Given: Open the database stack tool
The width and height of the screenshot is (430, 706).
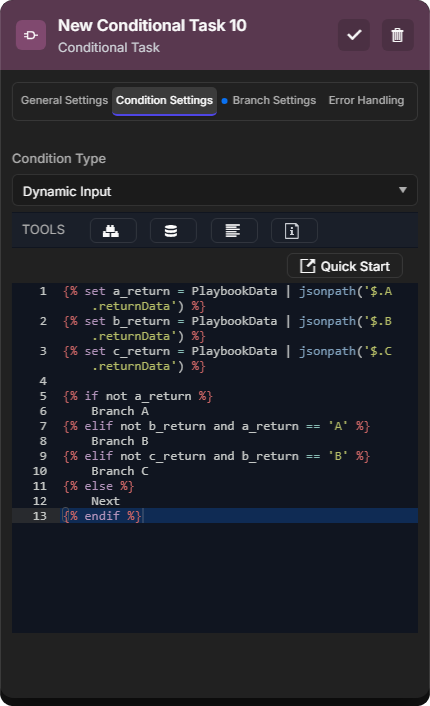Looking at the screenshot, I should click(x=173, y=231).
